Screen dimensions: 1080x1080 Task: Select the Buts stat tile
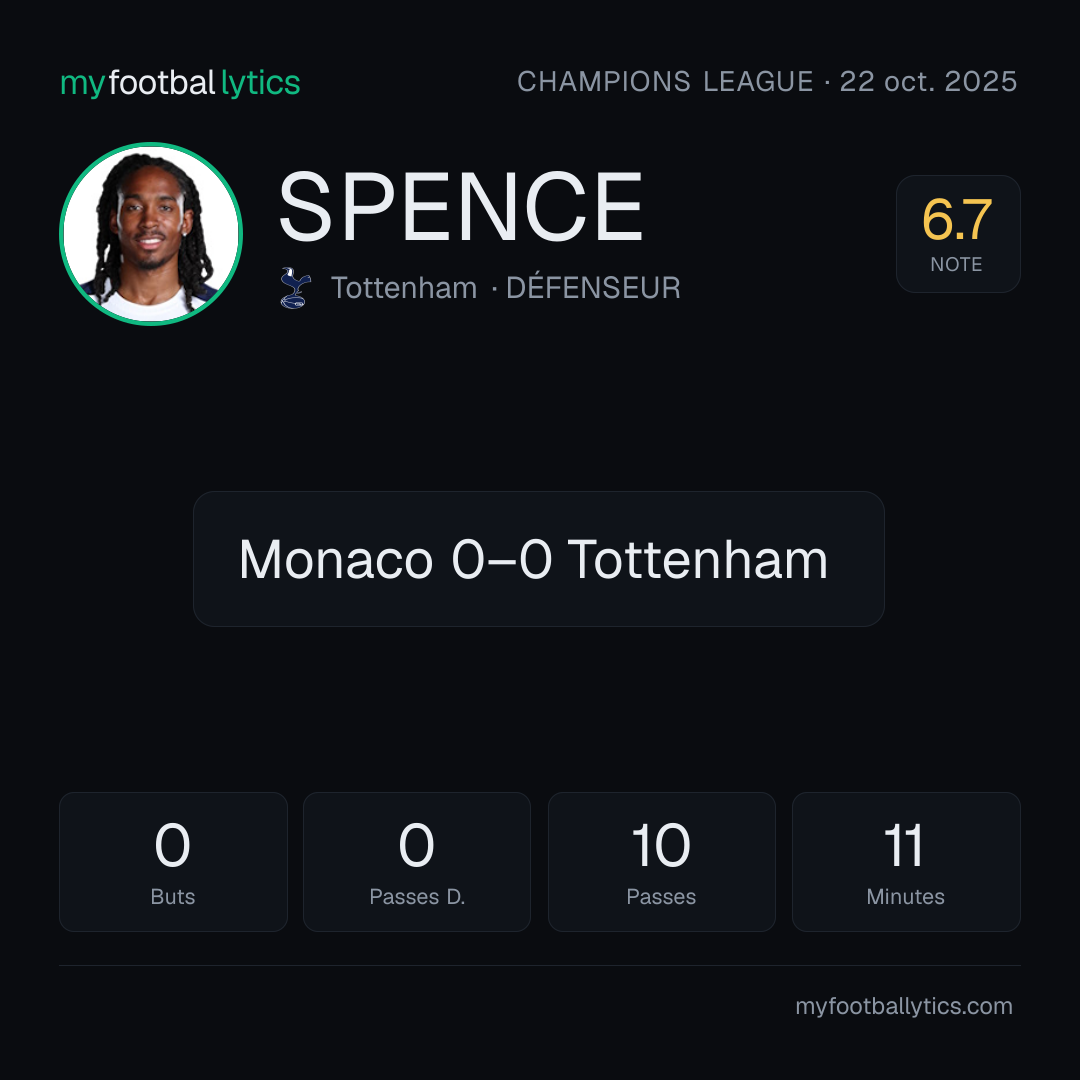173,862
